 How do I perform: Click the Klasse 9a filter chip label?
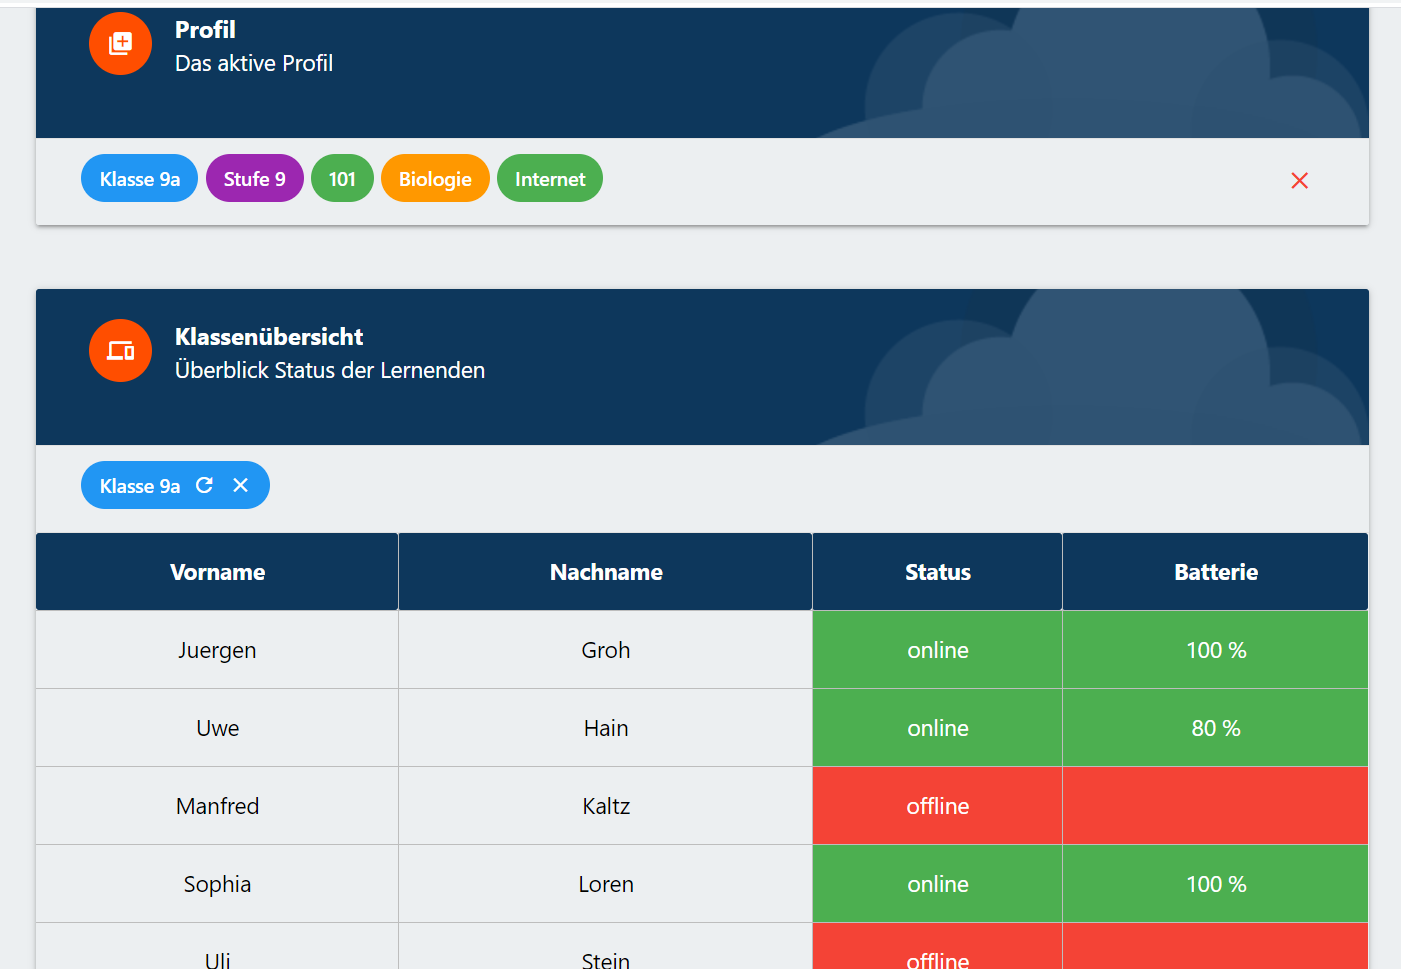138,486
